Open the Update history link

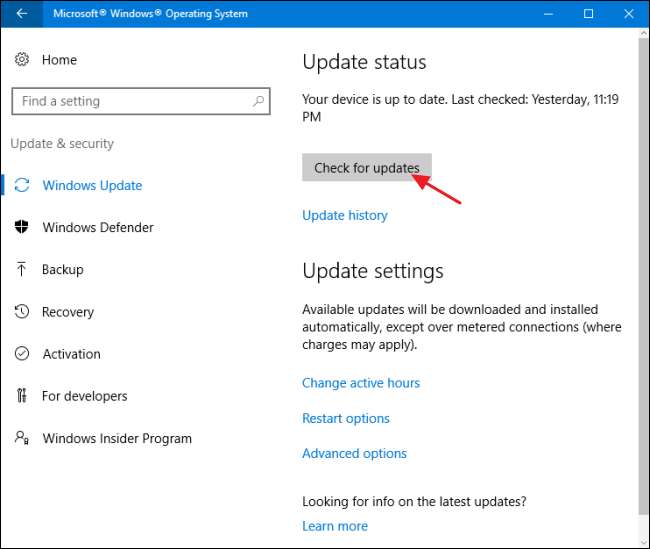(344, 215)
